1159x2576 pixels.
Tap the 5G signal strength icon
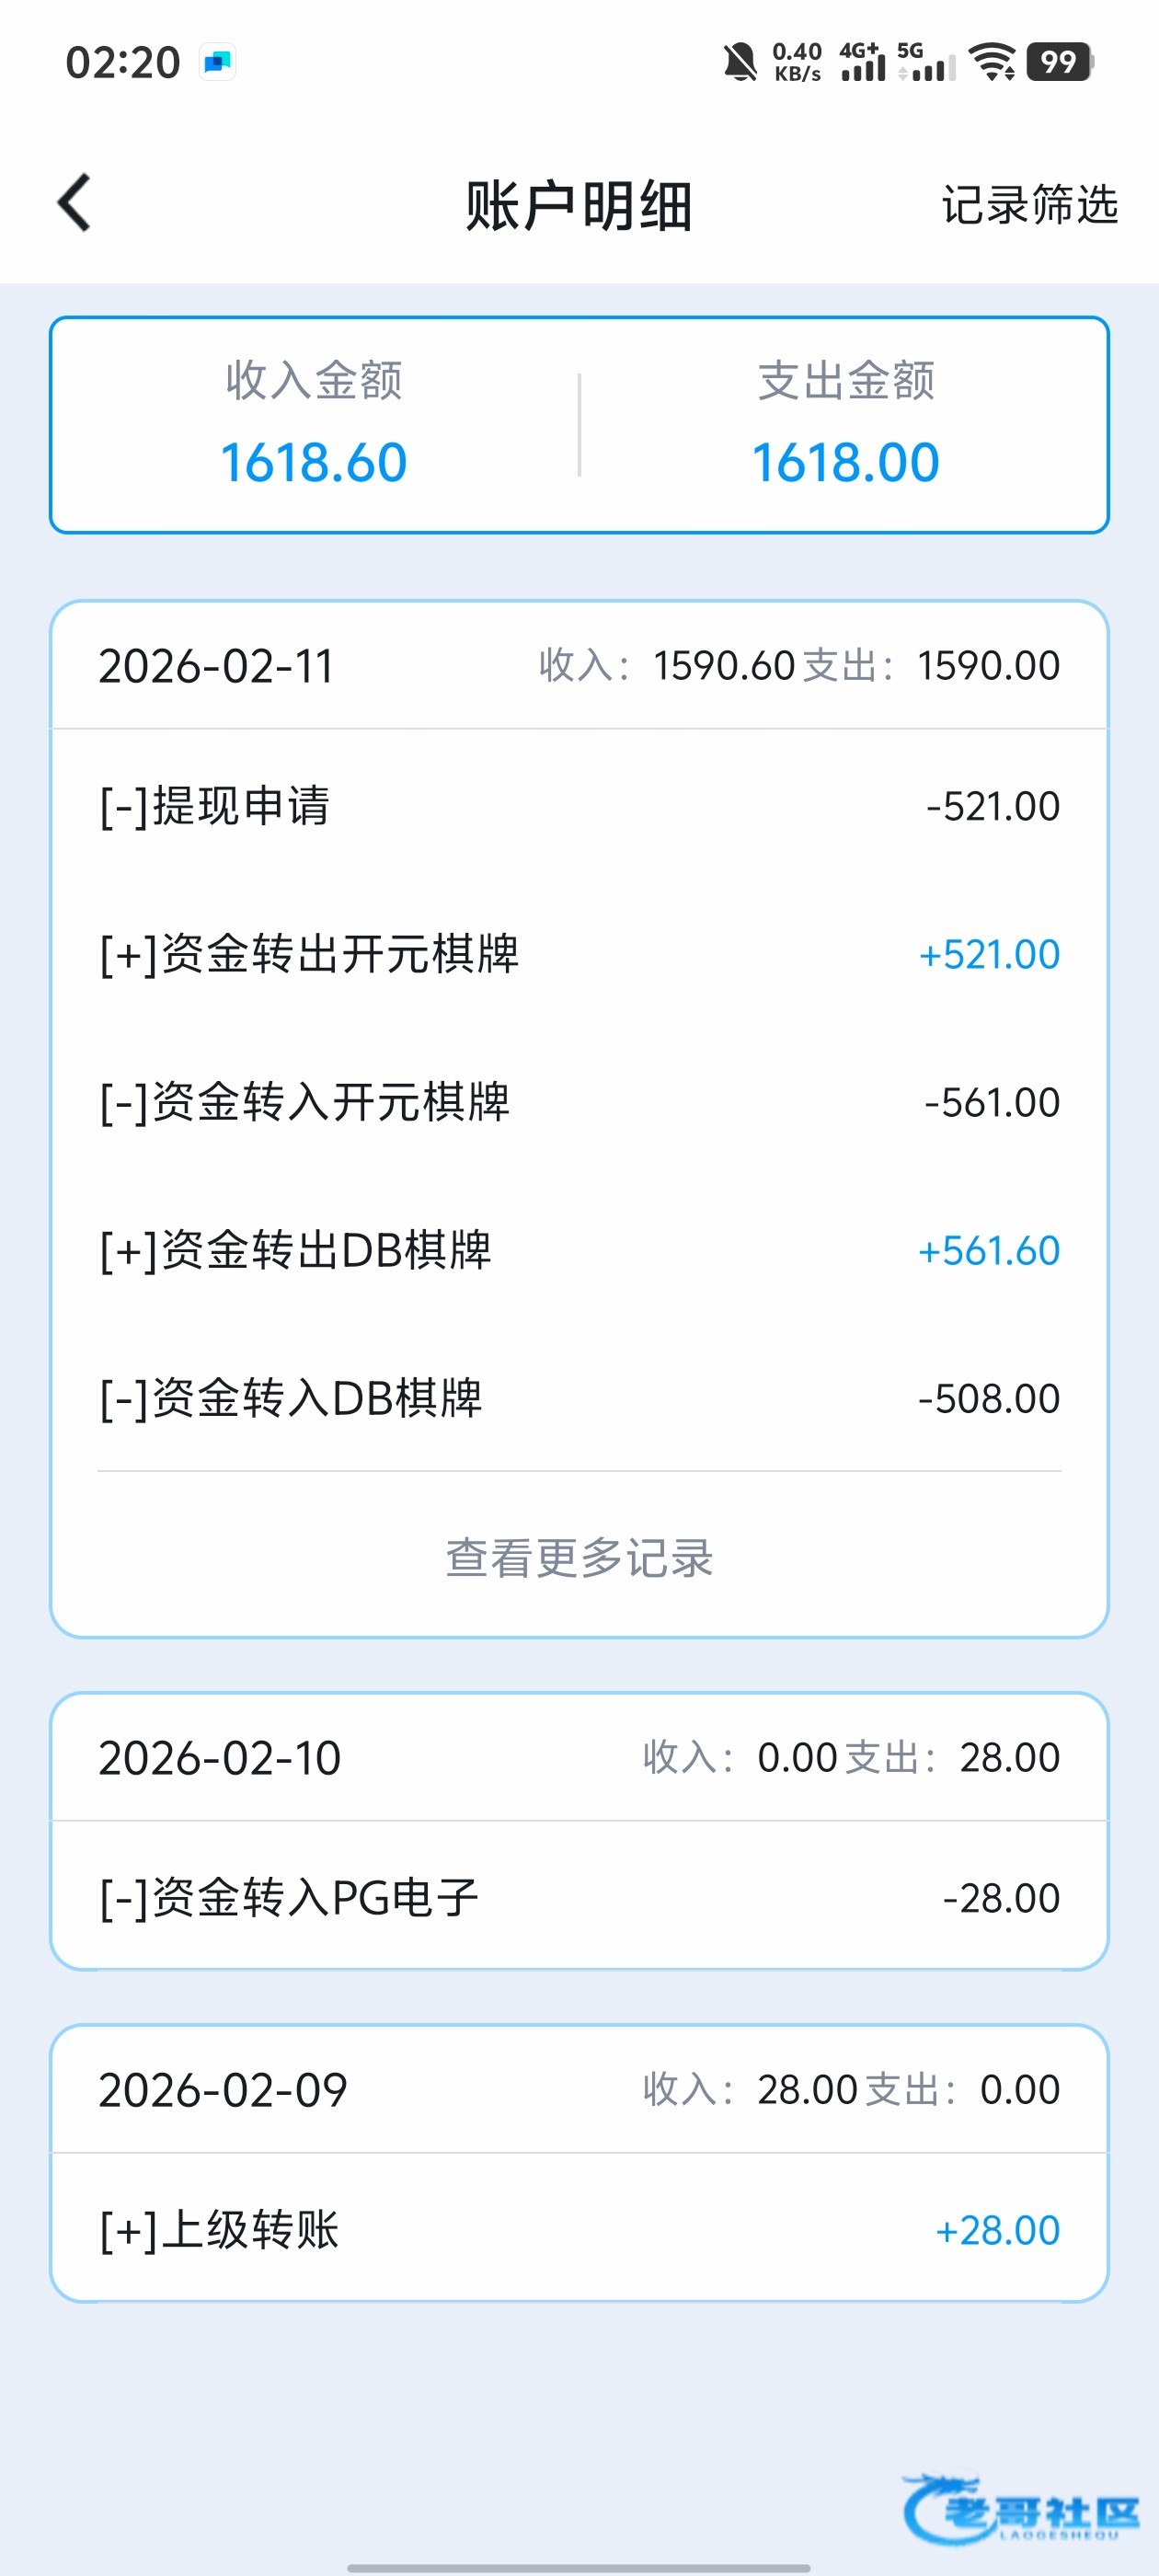point(927,62)
